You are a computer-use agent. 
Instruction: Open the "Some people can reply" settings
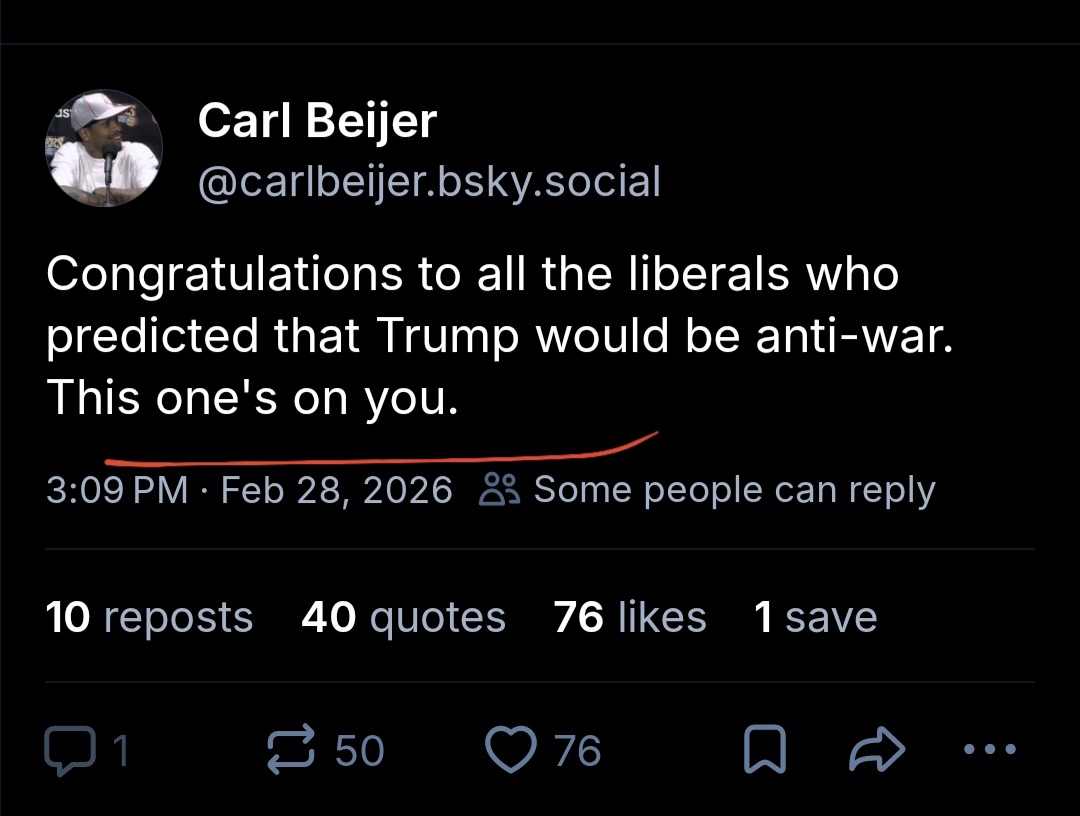click(733, 490)
